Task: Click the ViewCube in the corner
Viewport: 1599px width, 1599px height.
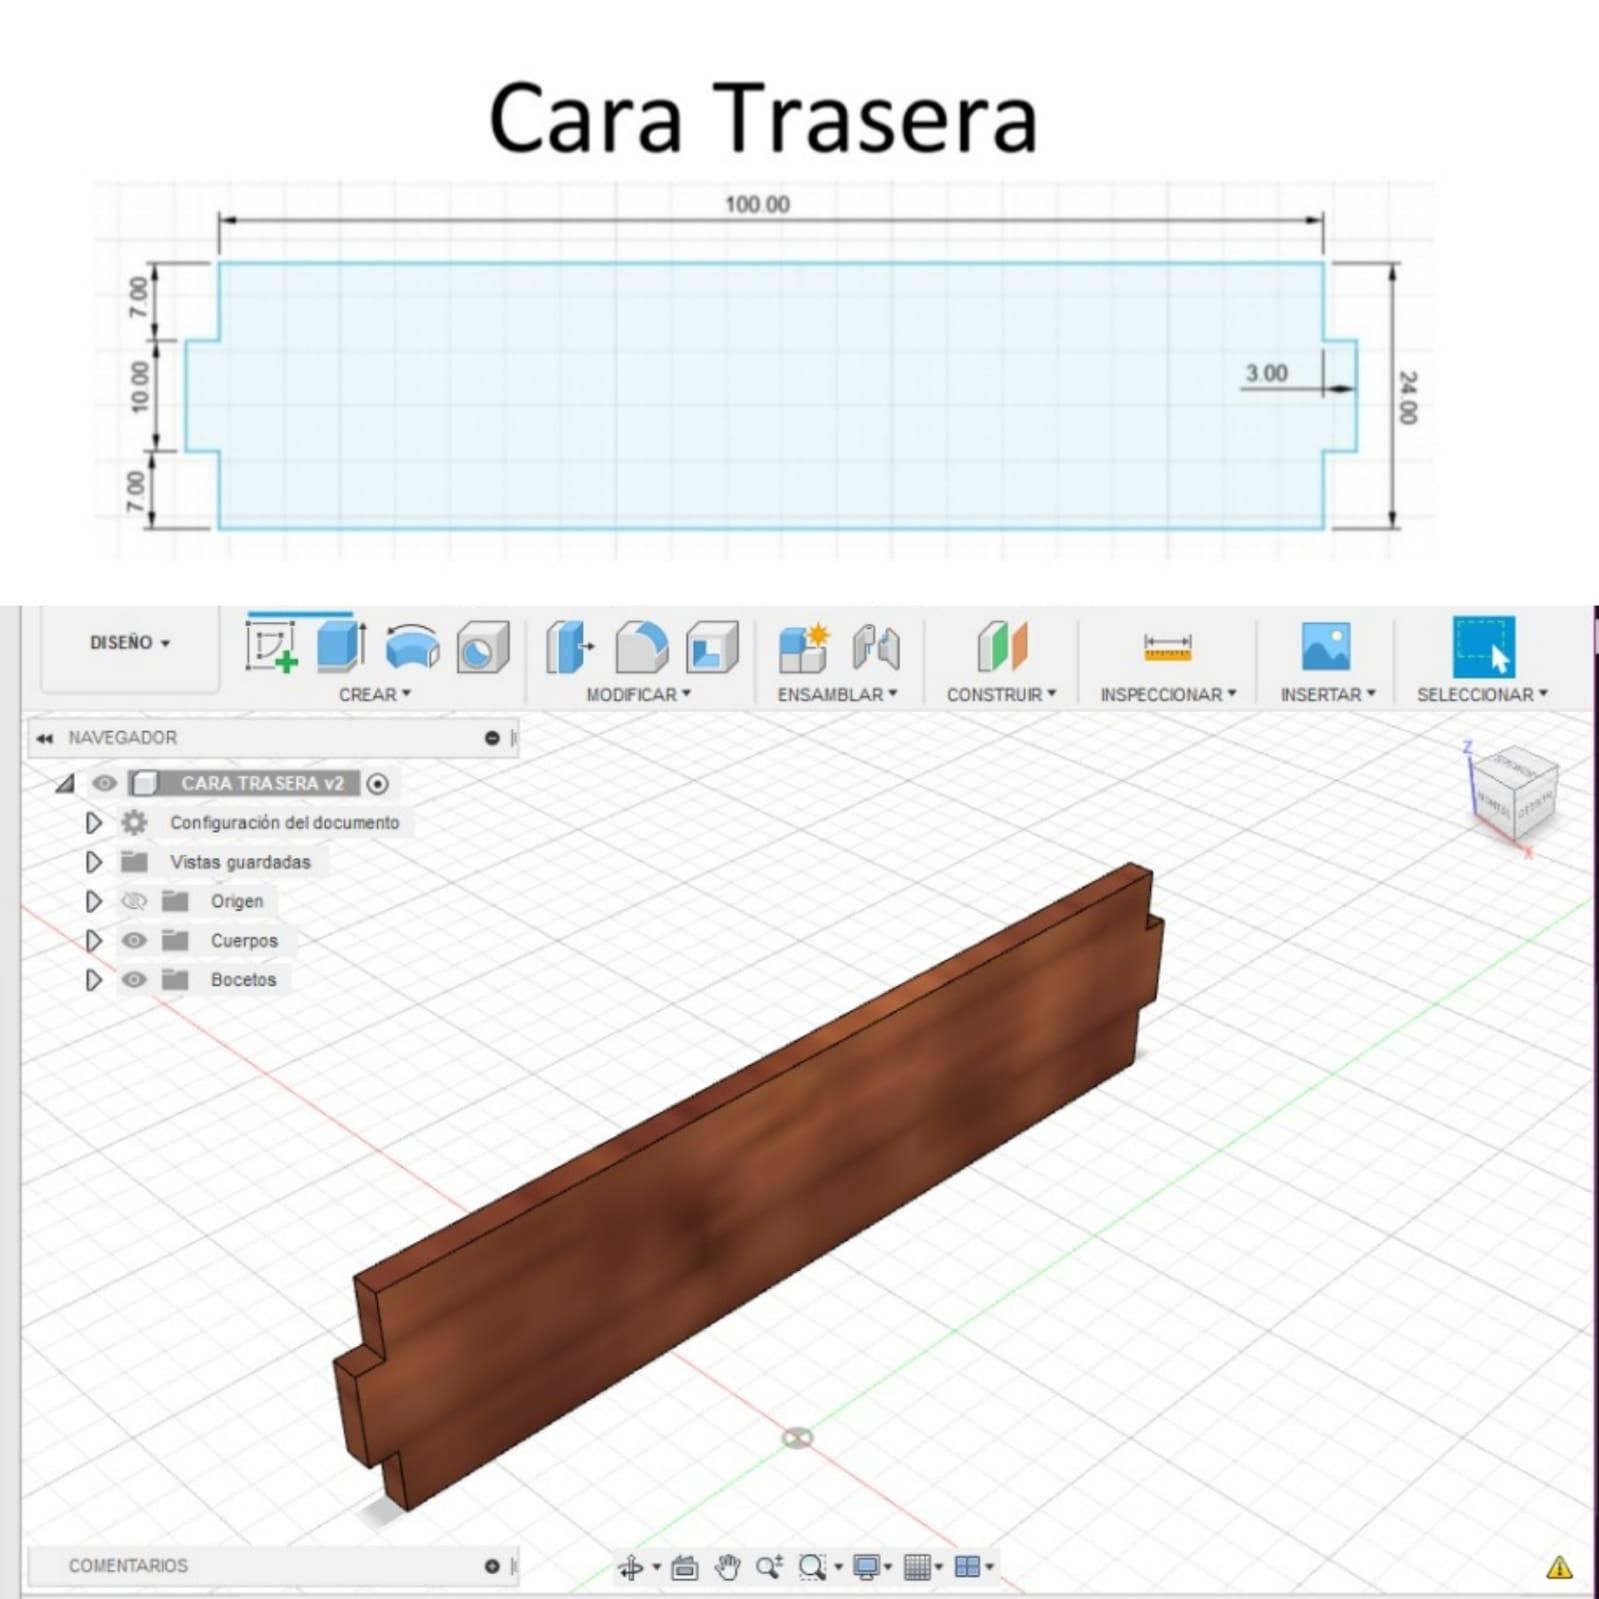Action: pyautogui.click(x=1516, y=795)
